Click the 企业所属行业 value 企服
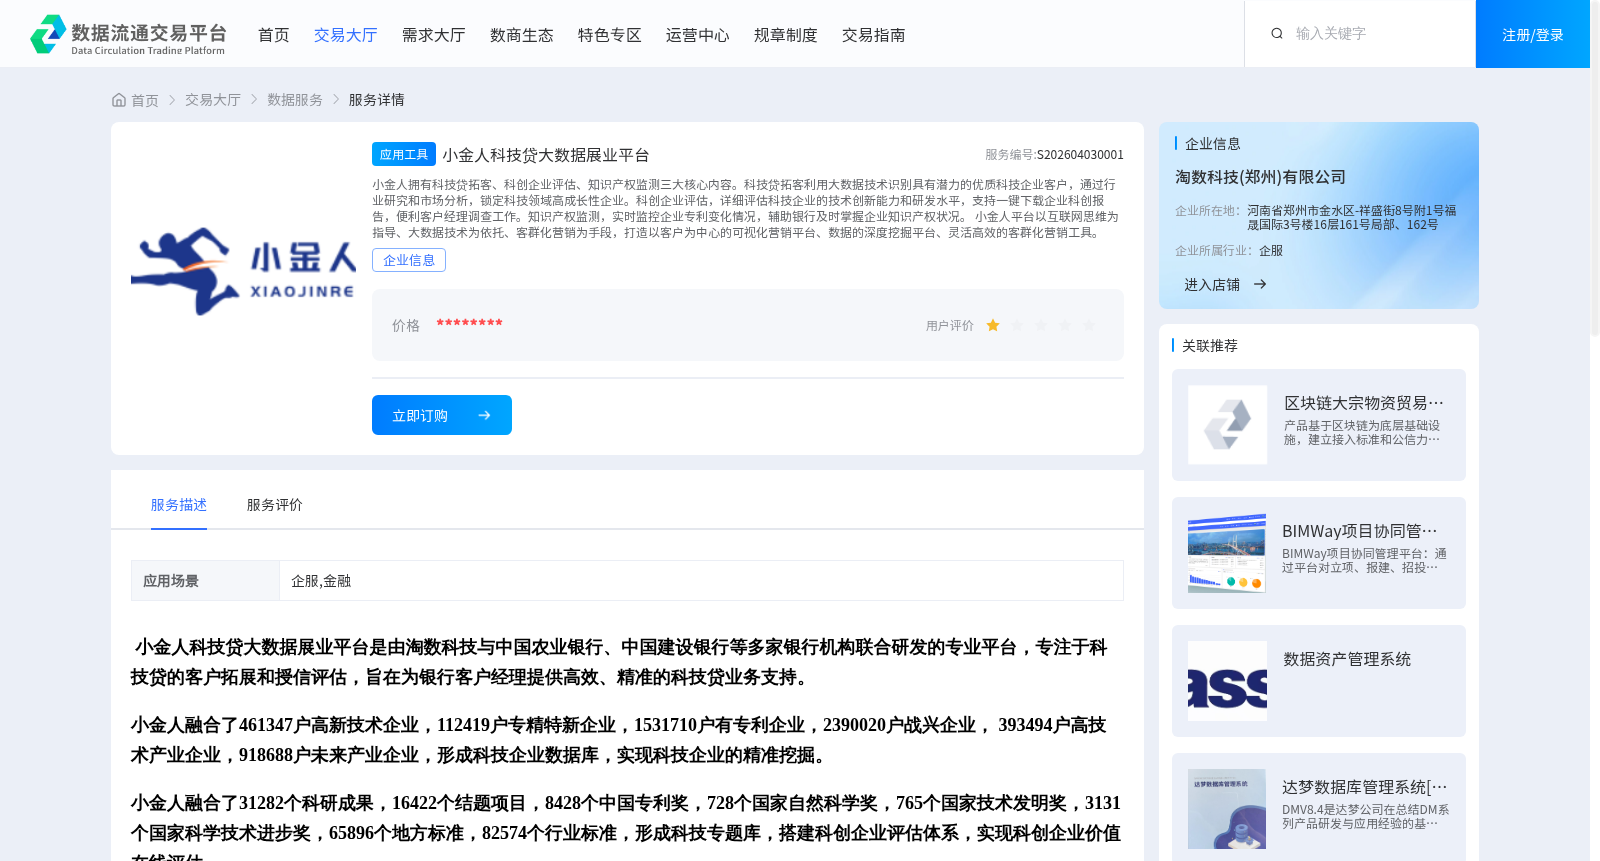The width and height of the screenshot is (1600, 861). 1271,251
